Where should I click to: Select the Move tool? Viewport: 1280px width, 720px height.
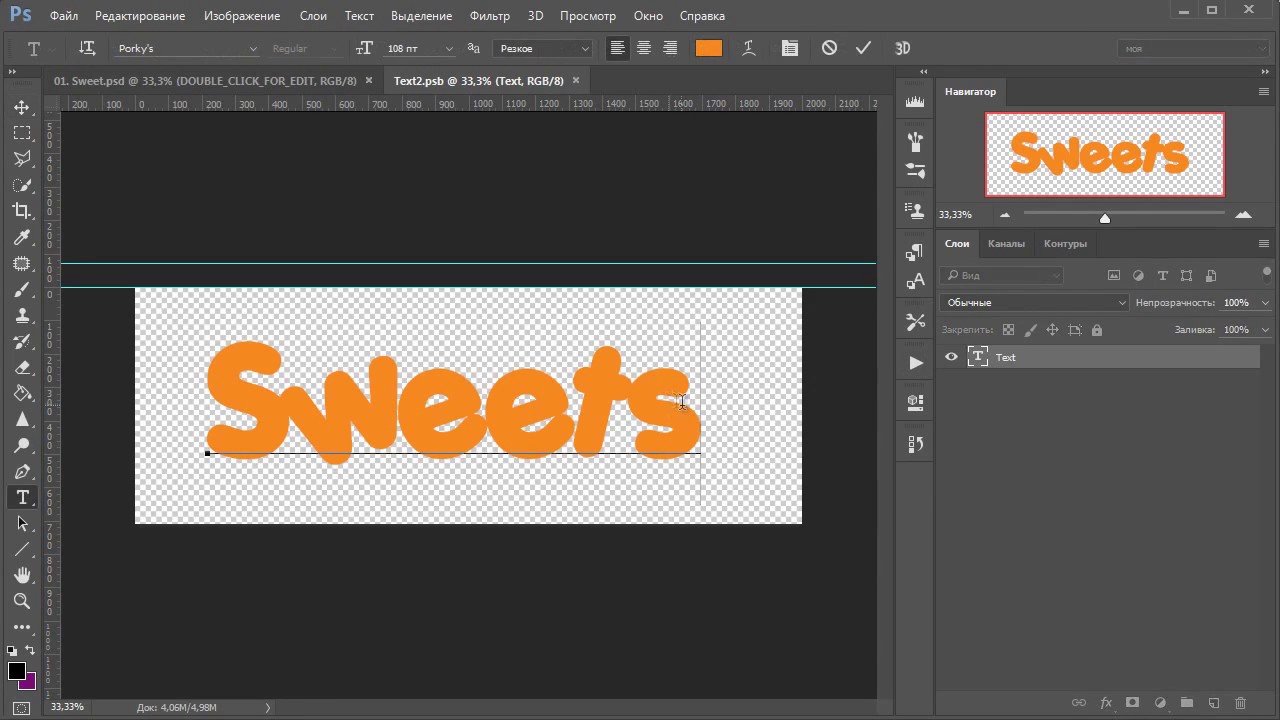pos(22,107)
